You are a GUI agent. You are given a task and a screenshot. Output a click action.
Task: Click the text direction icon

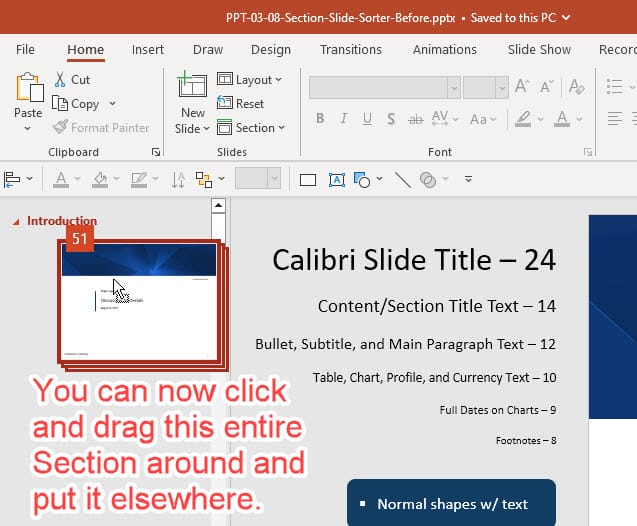[178, 179]
